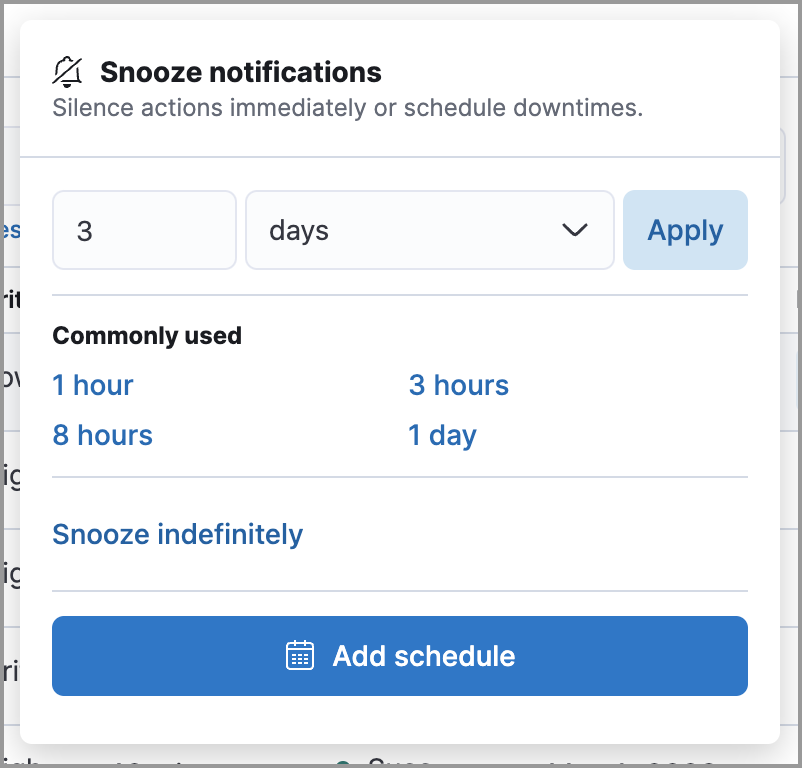Click Snooze indefinitely
The height and width of the screenshot is (768, 802).
(177, 534)
